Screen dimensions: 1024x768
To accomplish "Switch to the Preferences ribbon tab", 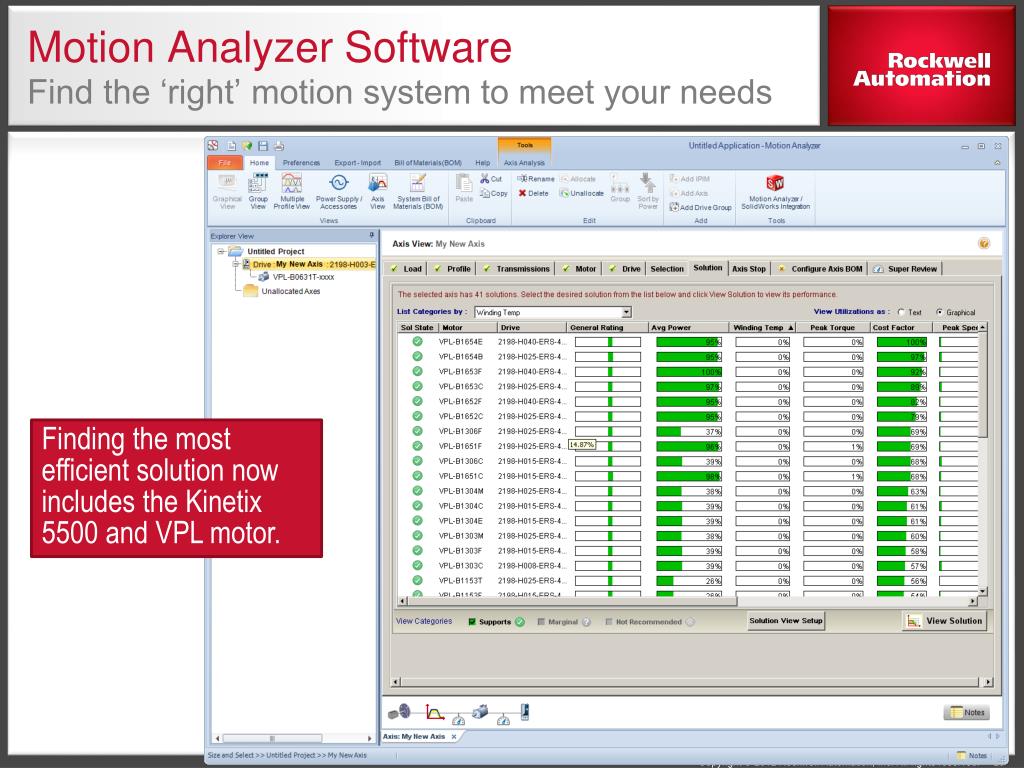I will [301, 163].
